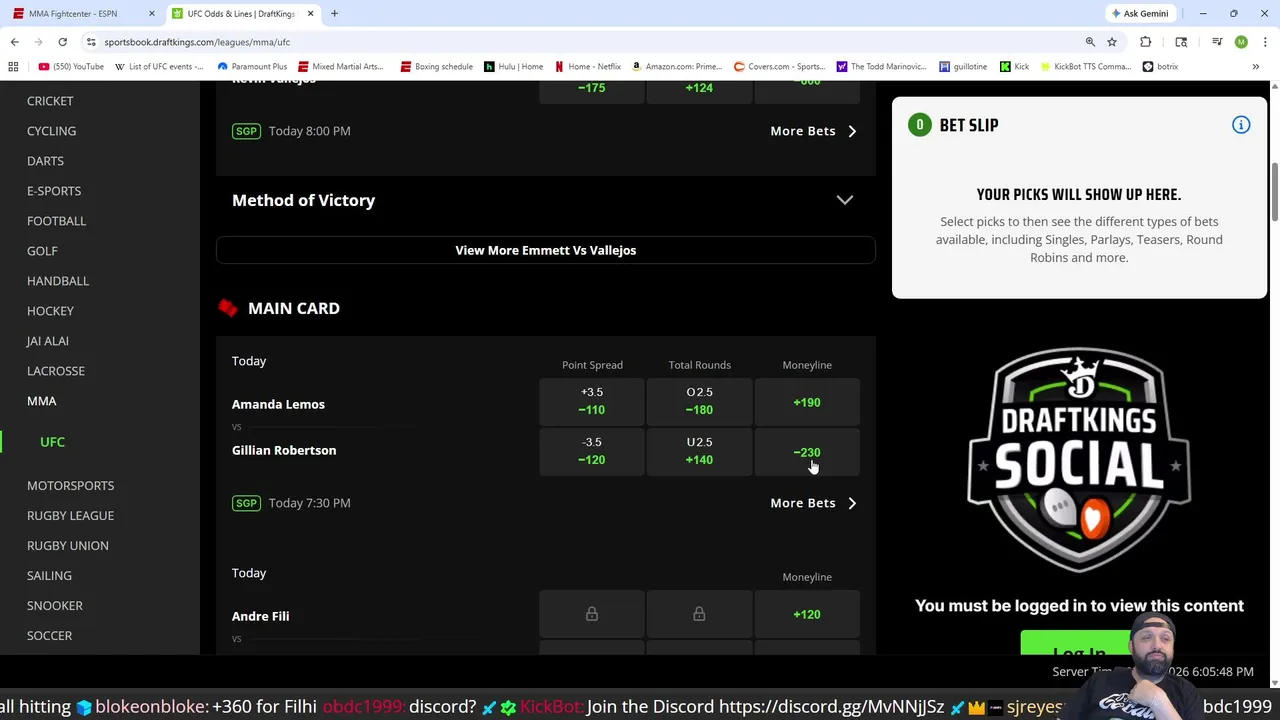Reload the page with the refresh icon
The image size is (1280, 720).
62,42
